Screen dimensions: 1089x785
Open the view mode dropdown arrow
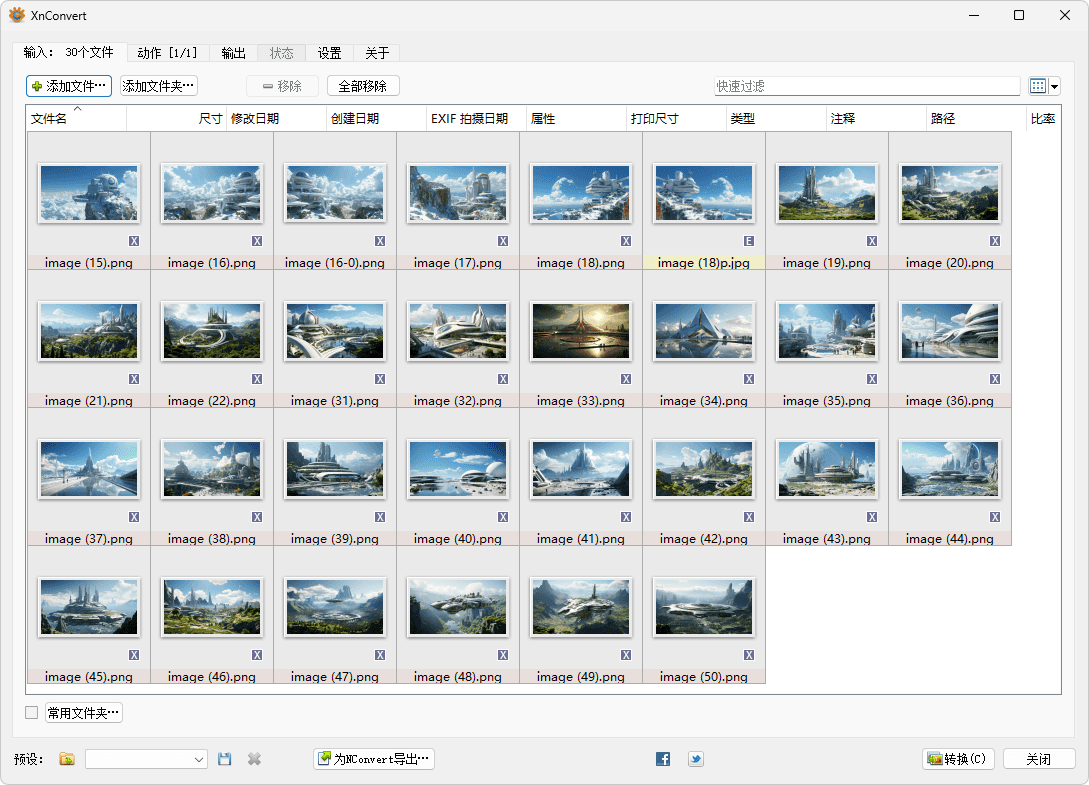click(x=1055, y=86)
